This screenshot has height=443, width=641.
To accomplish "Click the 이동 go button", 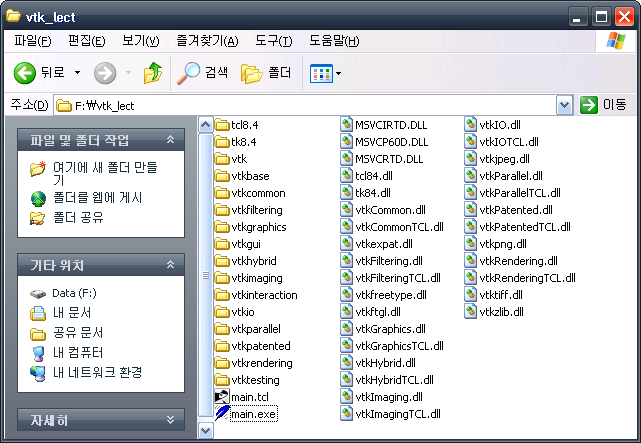I will [603, 105].
